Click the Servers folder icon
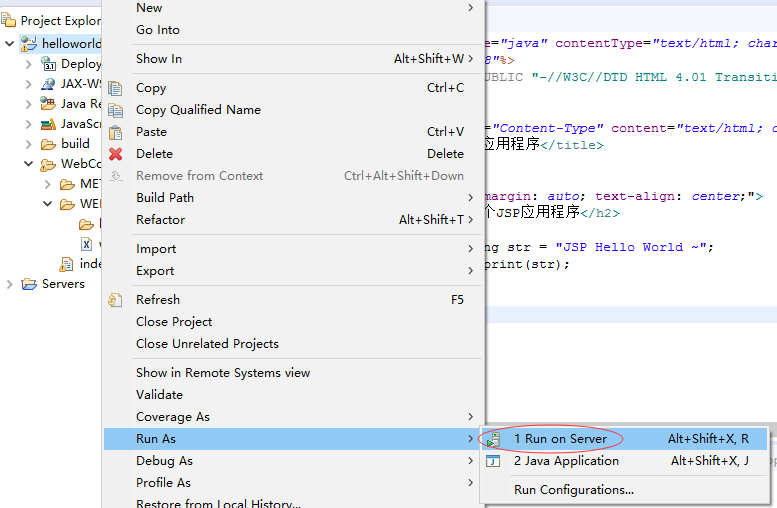This screenshot has height=508, width=777. coord(29,284)
